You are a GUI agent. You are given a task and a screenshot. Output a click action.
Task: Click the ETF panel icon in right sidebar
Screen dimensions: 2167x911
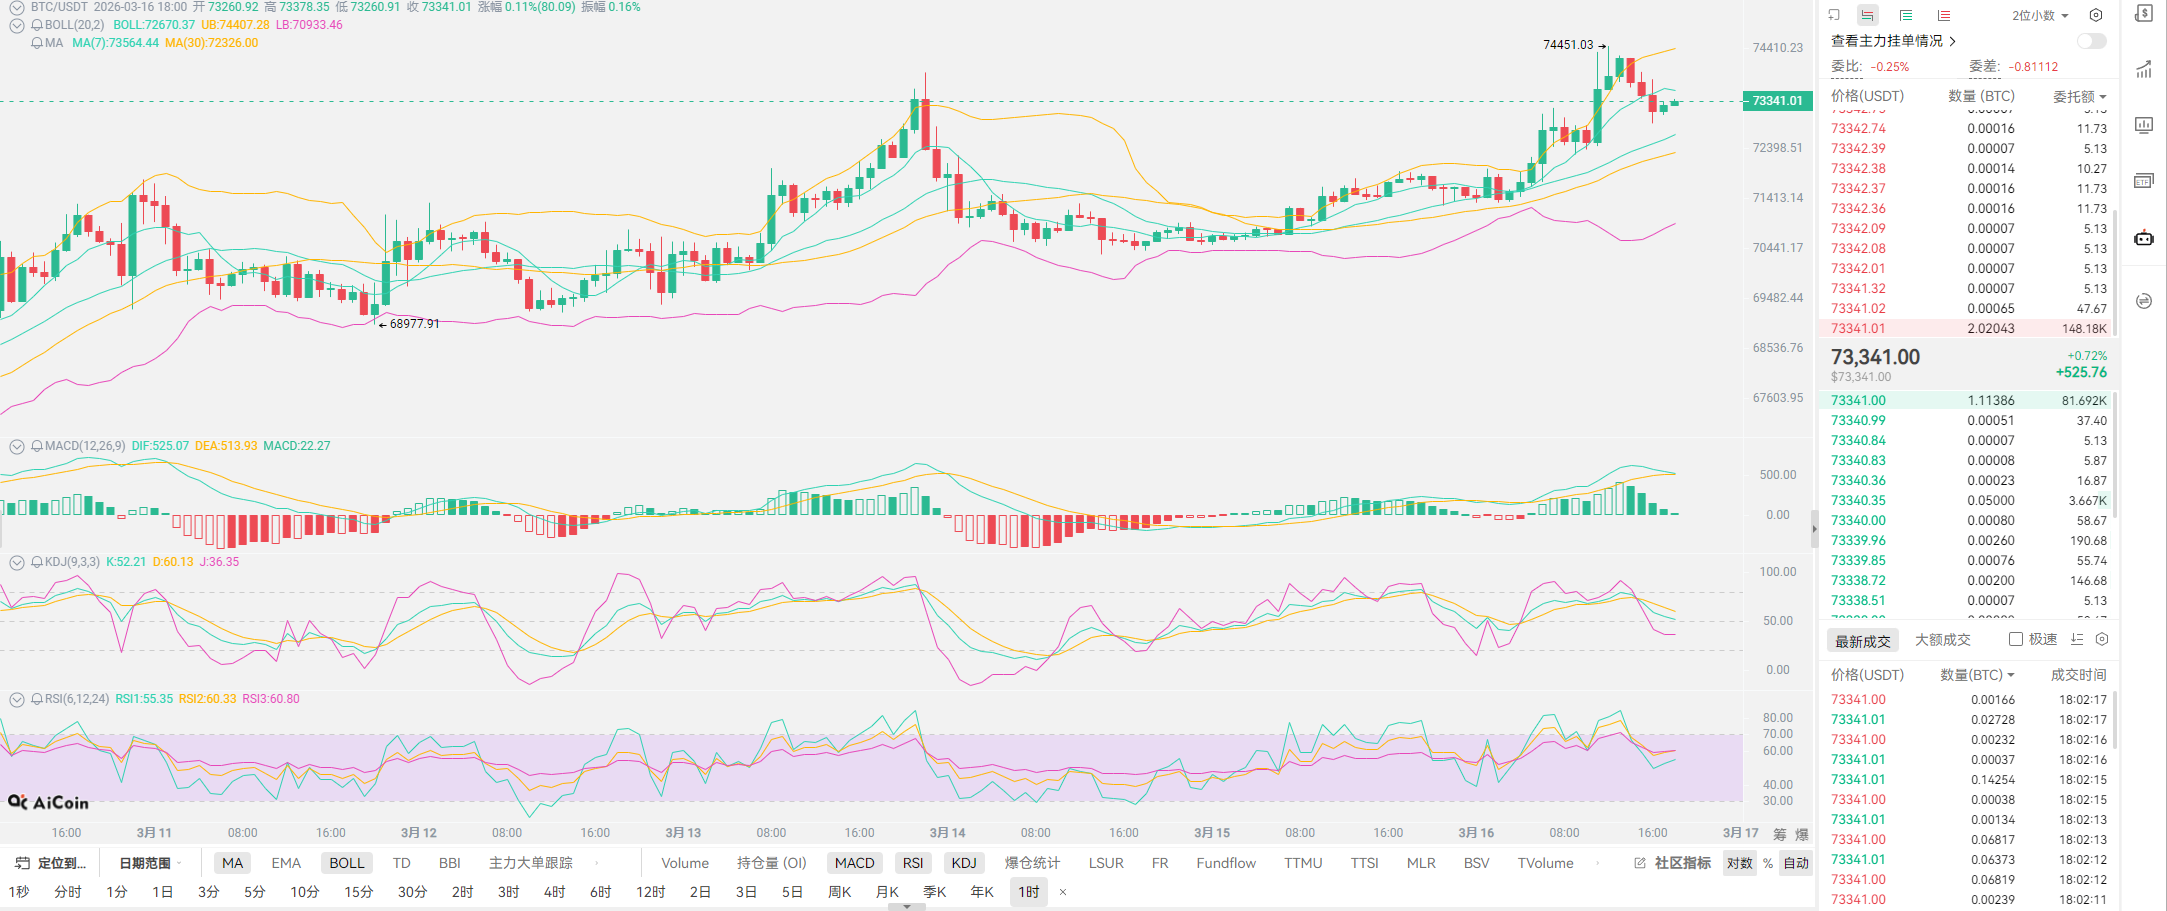coord(2143,181)
